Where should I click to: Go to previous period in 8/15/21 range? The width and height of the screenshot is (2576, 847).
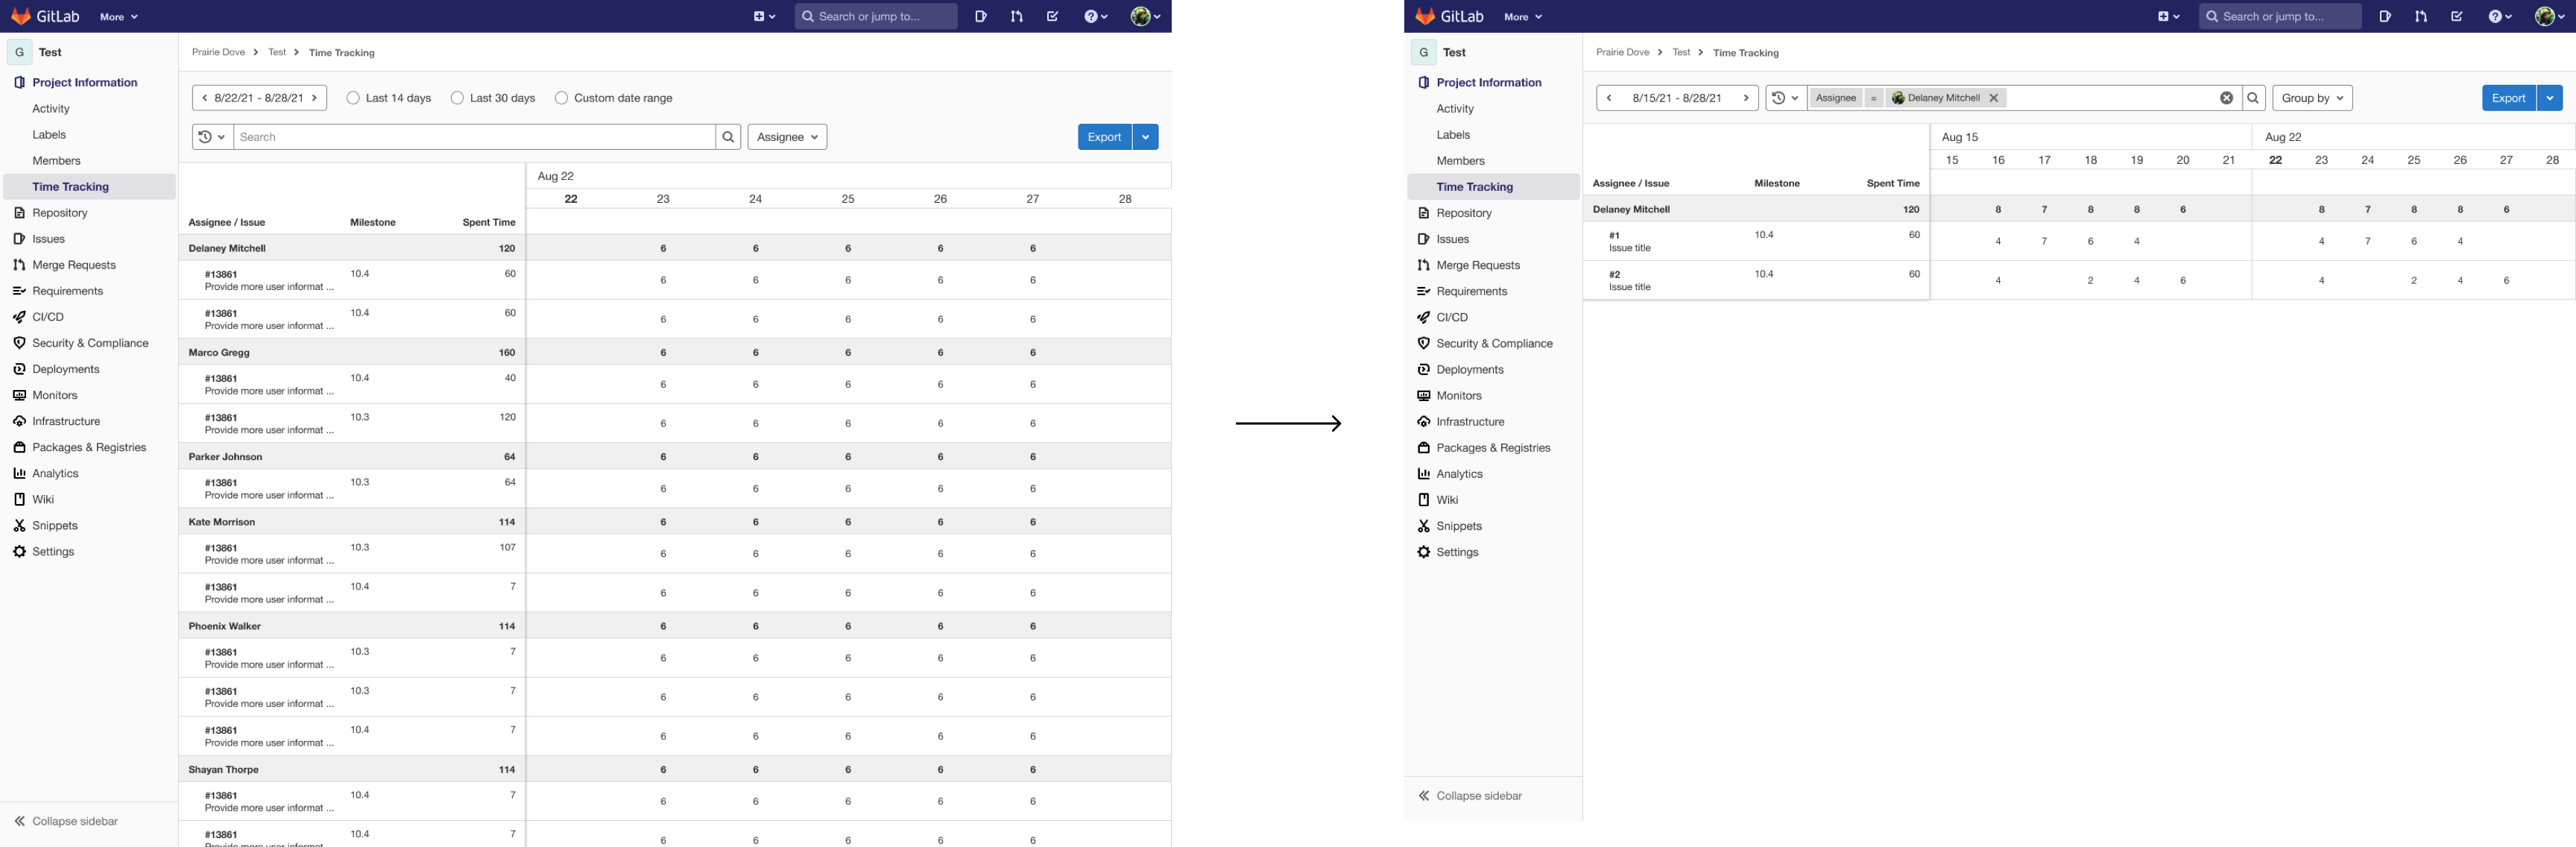coord(1608,98)
